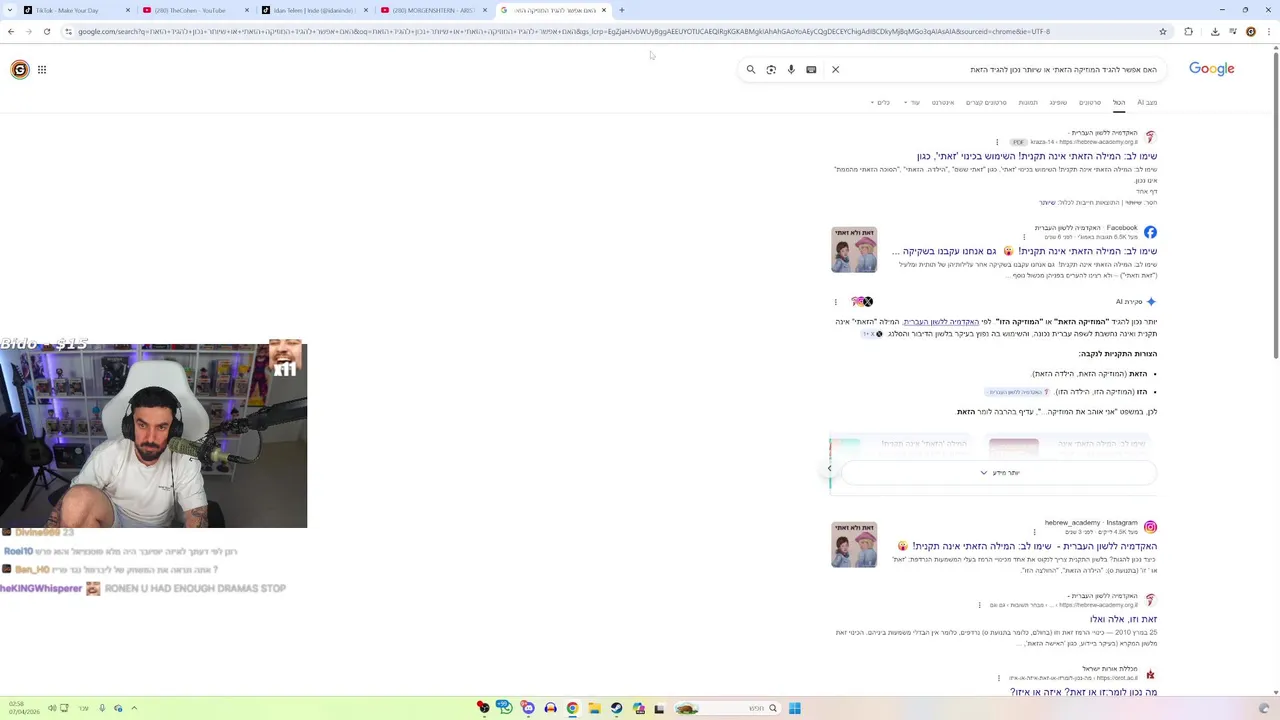Open on-screen keyboard input tool in search bar
Viewport: 1280px width, 720px height.
coord(811,70)
